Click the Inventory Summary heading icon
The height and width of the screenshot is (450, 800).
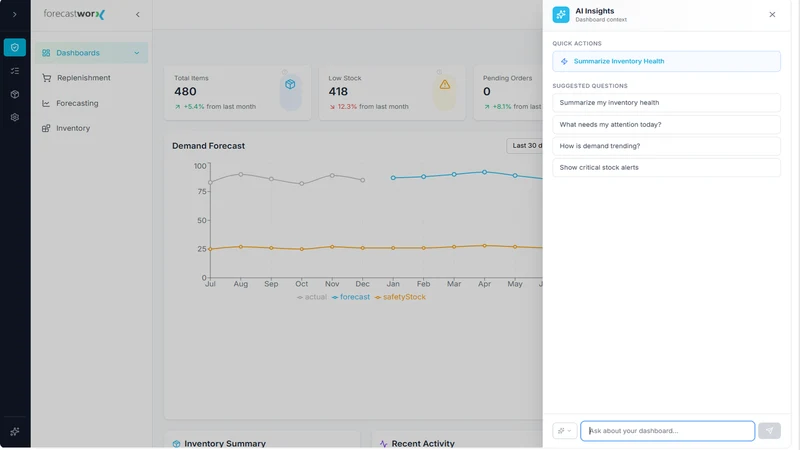[x=177, y=444]
